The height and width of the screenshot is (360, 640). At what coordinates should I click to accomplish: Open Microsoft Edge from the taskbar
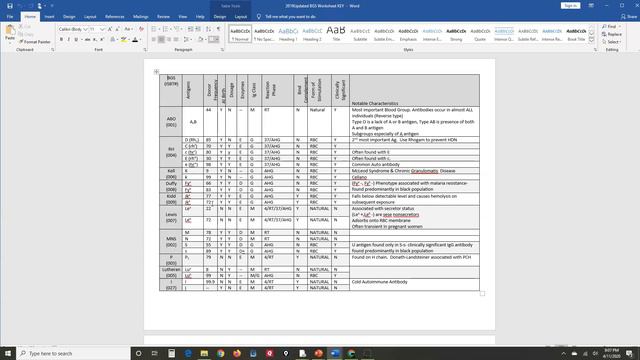pos(188,353)
